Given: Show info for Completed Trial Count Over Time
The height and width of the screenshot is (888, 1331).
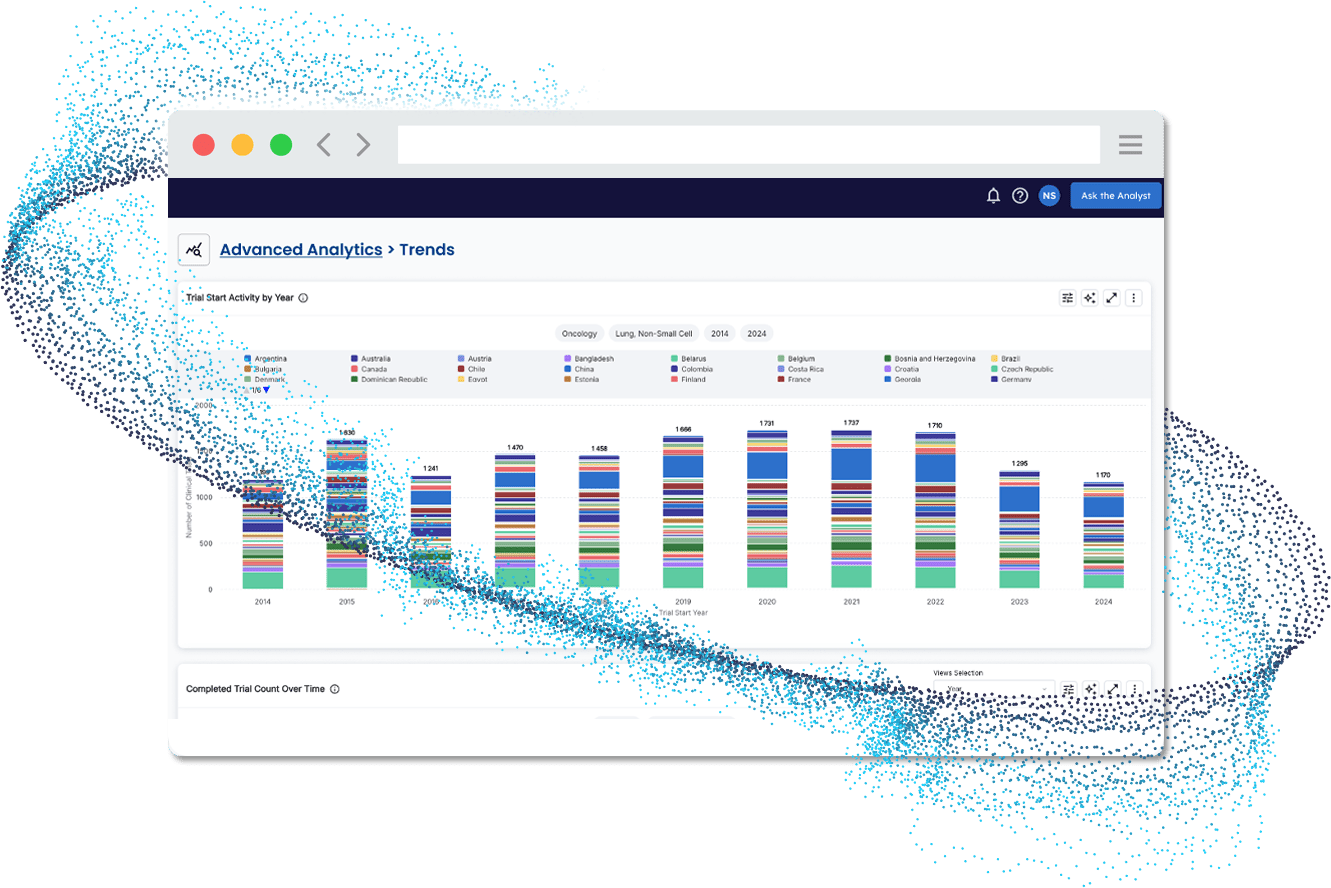Looking at the screenshot, I should [334, 689].
